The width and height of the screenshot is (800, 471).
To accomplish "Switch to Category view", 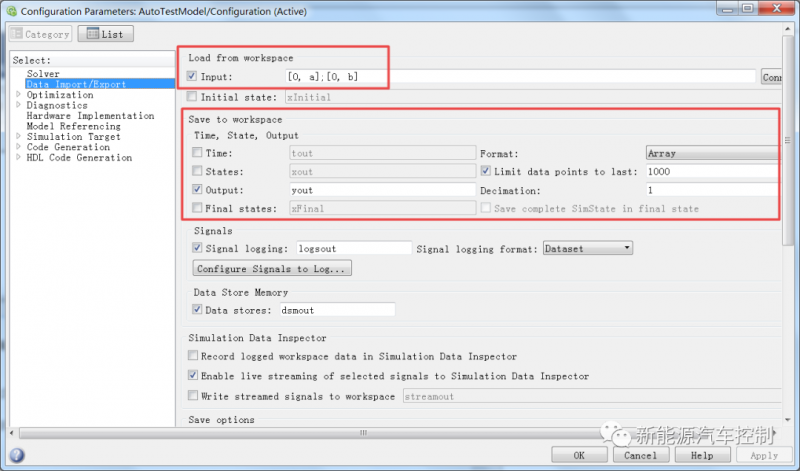I will point(41,34).
